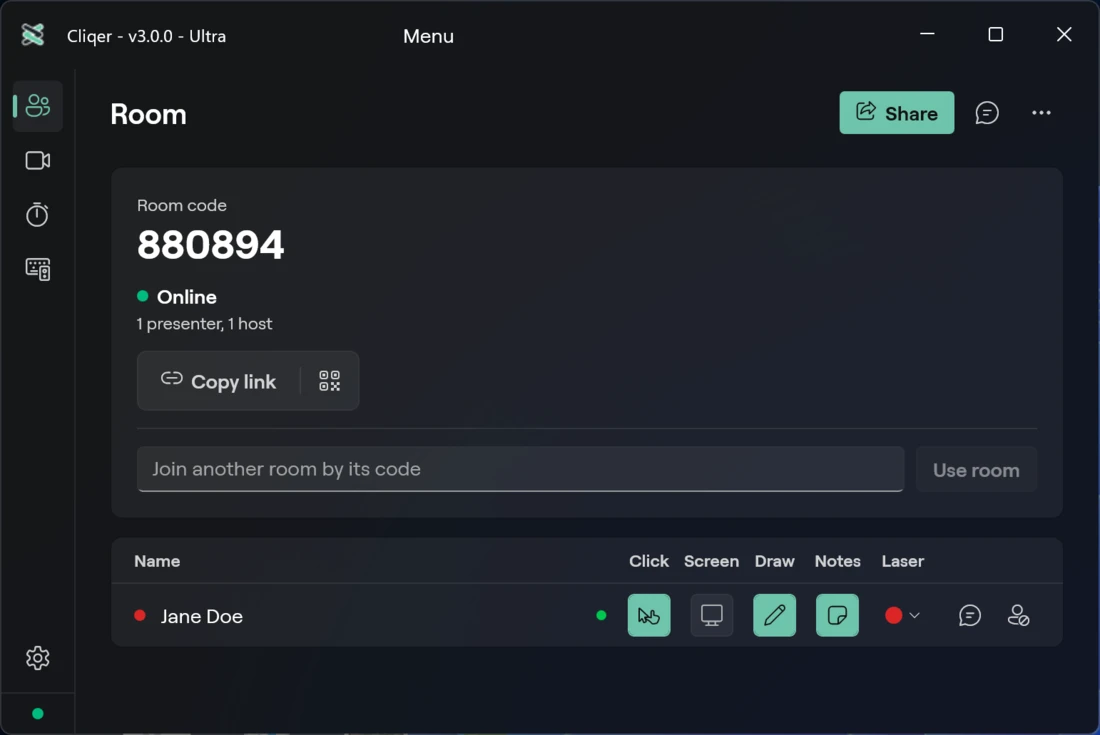The image size is (1100, 735).
Task: Toggle Click permission for Jane Doe
Action: 649,615
